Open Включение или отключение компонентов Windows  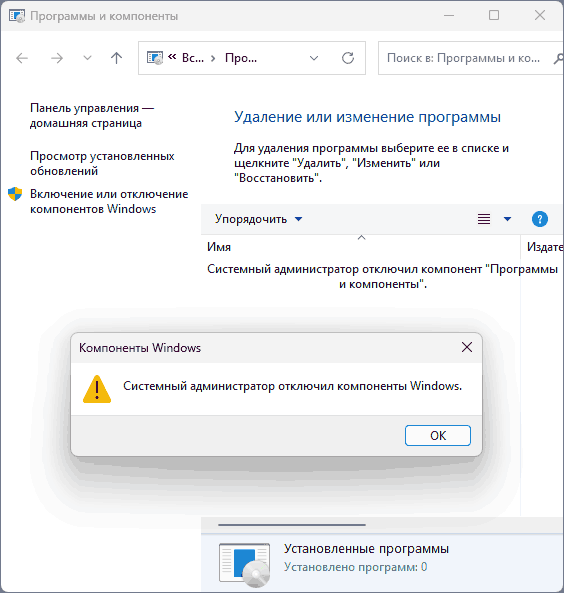[x=109, y=201]
